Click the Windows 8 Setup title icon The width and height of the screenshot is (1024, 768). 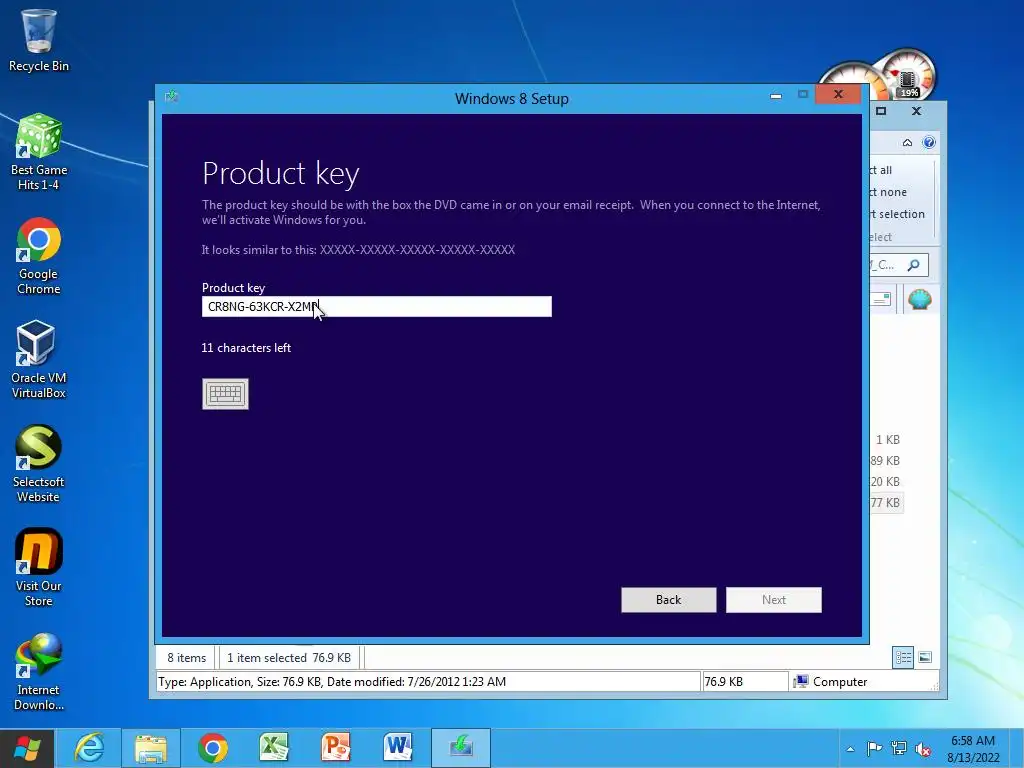tap(171, 97)
